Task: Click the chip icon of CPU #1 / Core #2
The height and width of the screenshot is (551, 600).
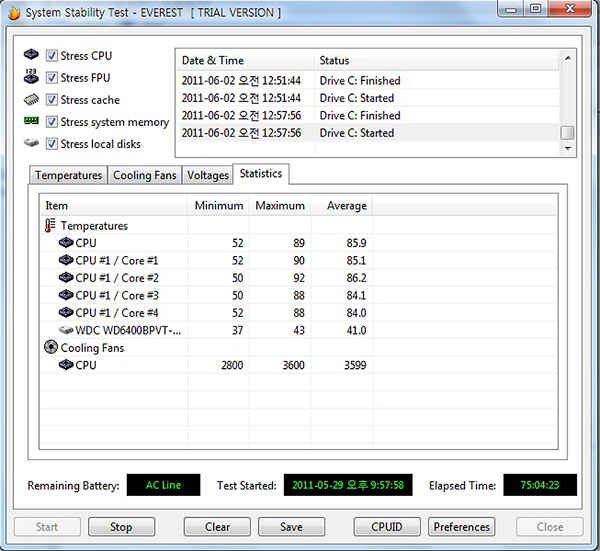Action: coord(66,277)
